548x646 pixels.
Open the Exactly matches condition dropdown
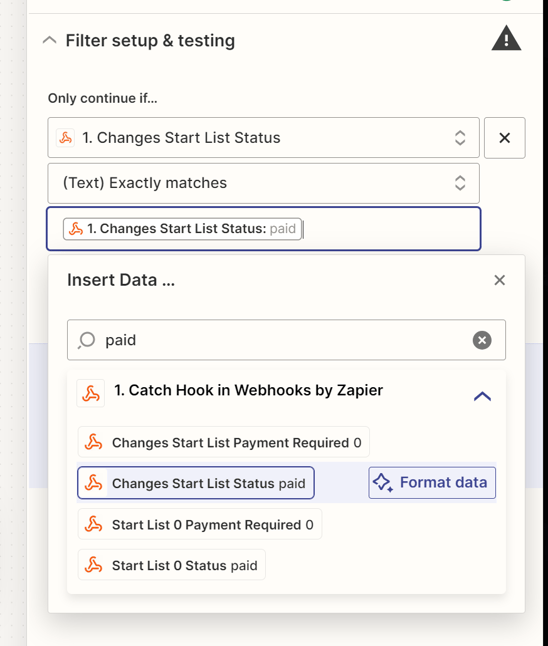[263, 183]
